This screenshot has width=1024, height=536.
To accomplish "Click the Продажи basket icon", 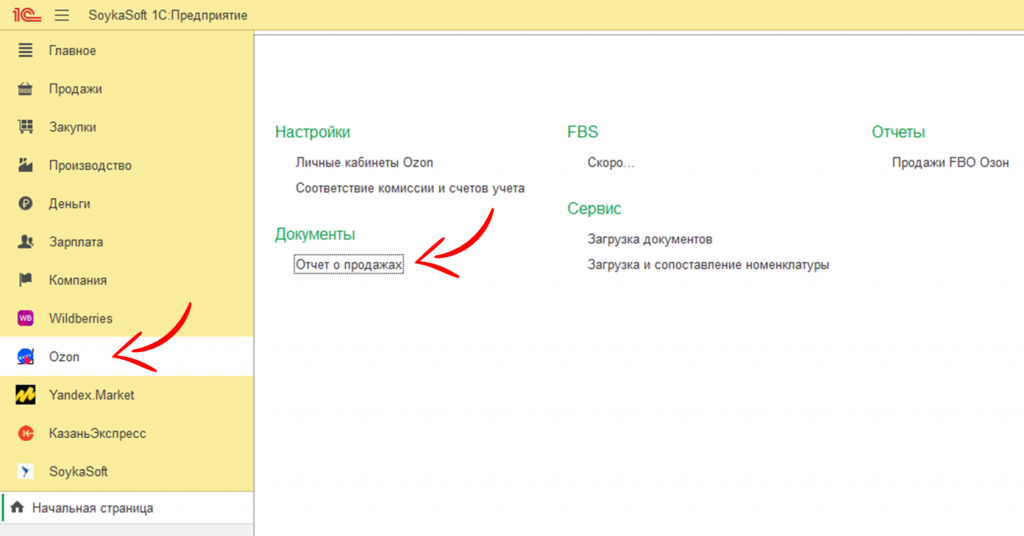I will click(26, 89).
